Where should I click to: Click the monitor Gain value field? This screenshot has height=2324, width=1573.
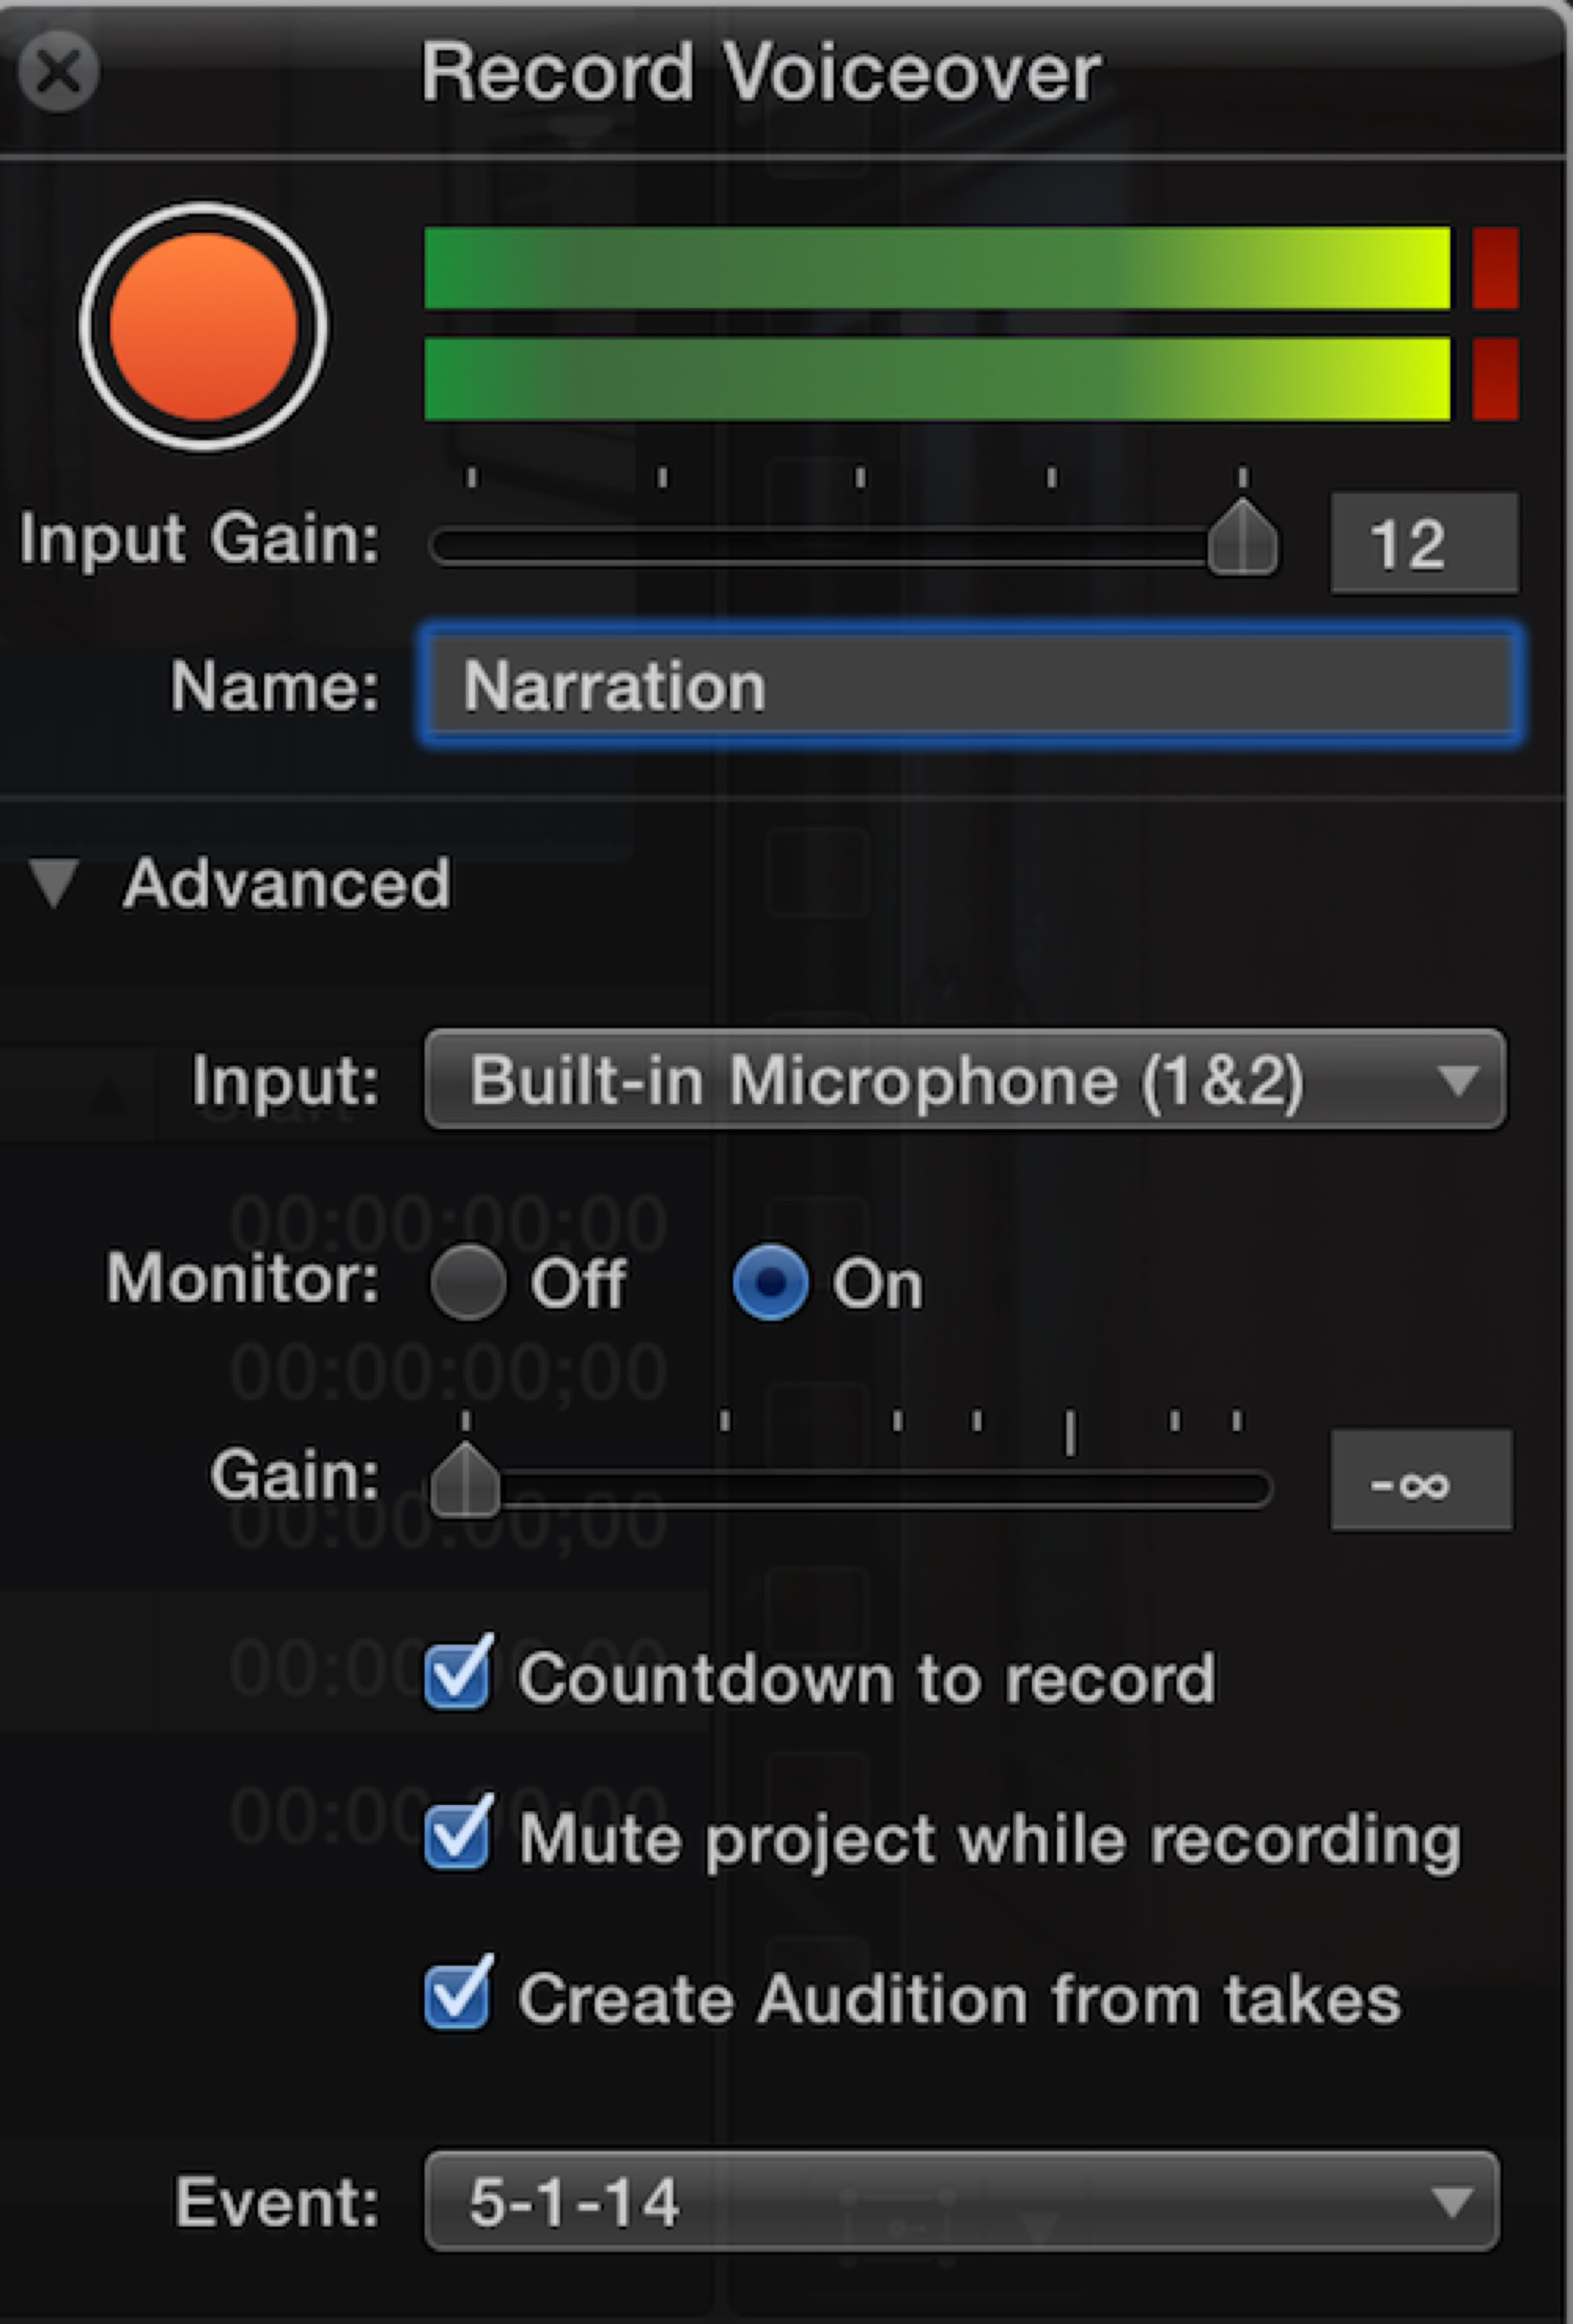pos(1420,1482)
